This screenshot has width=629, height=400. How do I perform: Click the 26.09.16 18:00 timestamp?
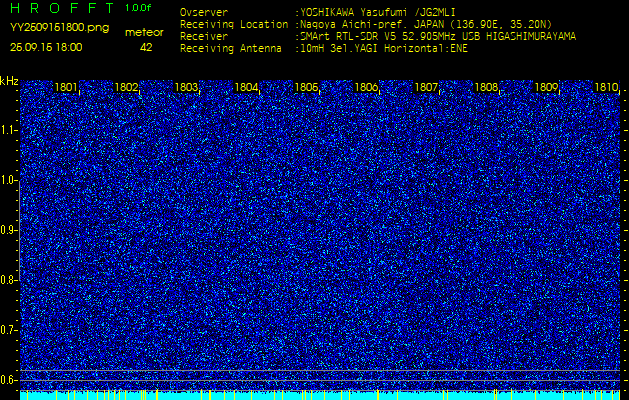pyautogui.click(x=47, y=47)
